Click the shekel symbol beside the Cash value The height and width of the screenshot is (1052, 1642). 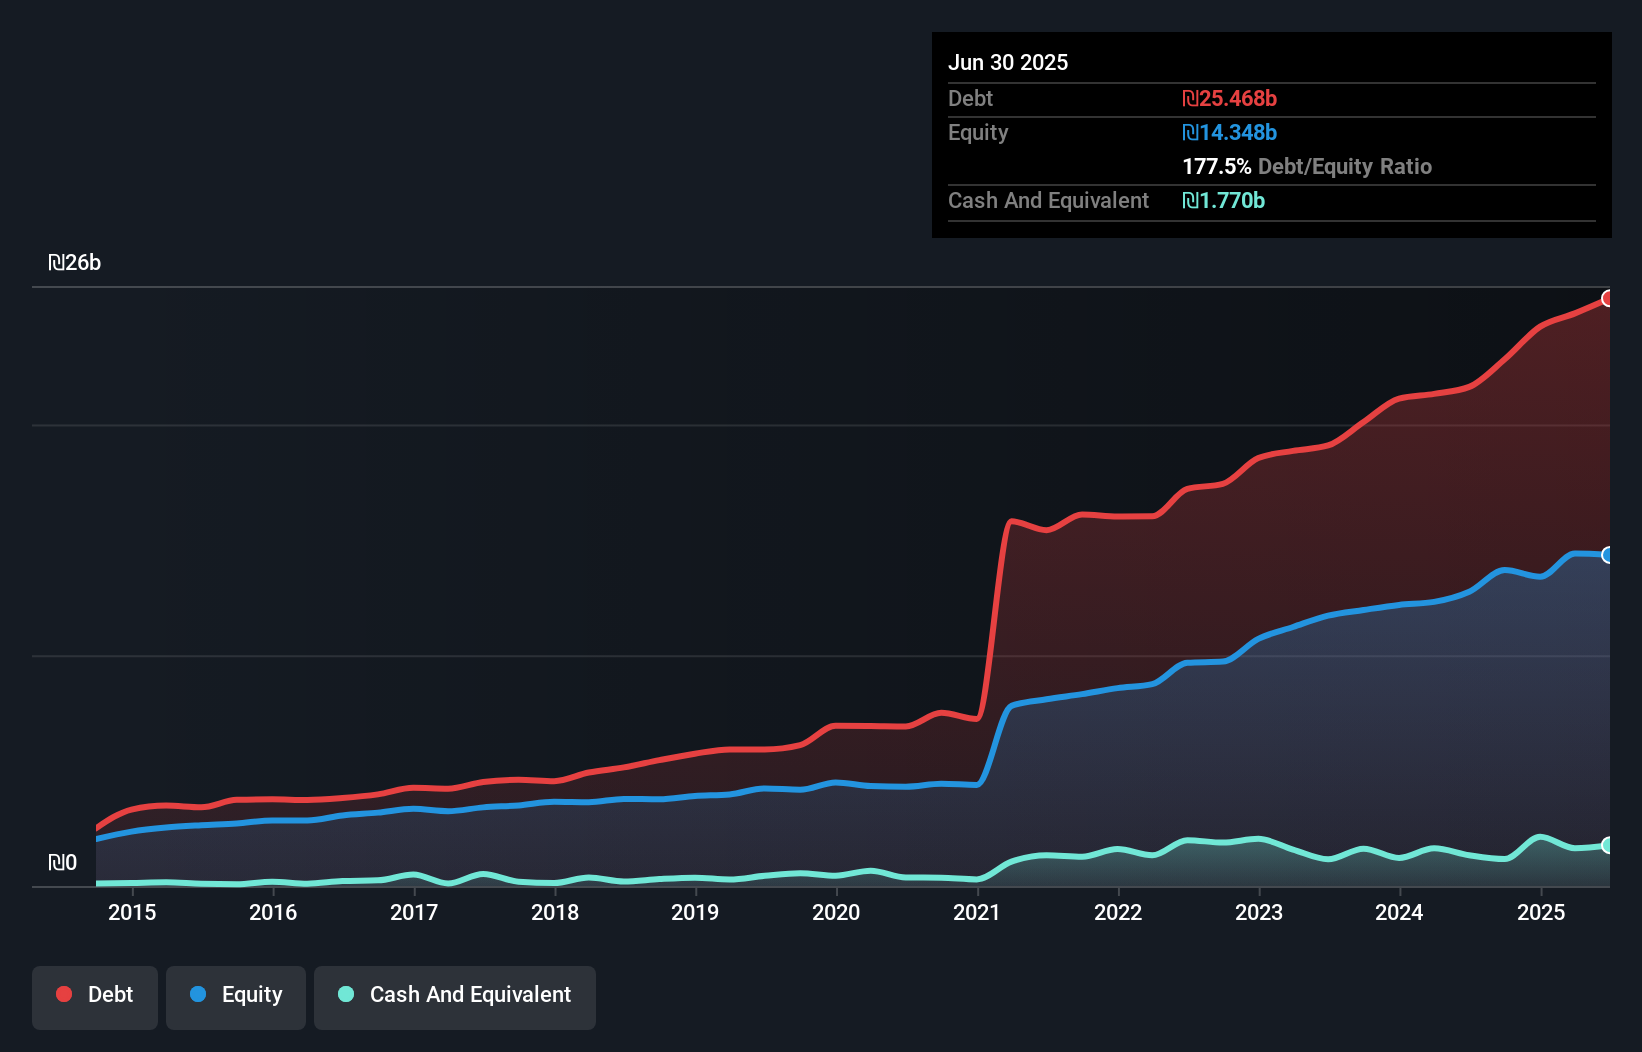click(1190, 200)
